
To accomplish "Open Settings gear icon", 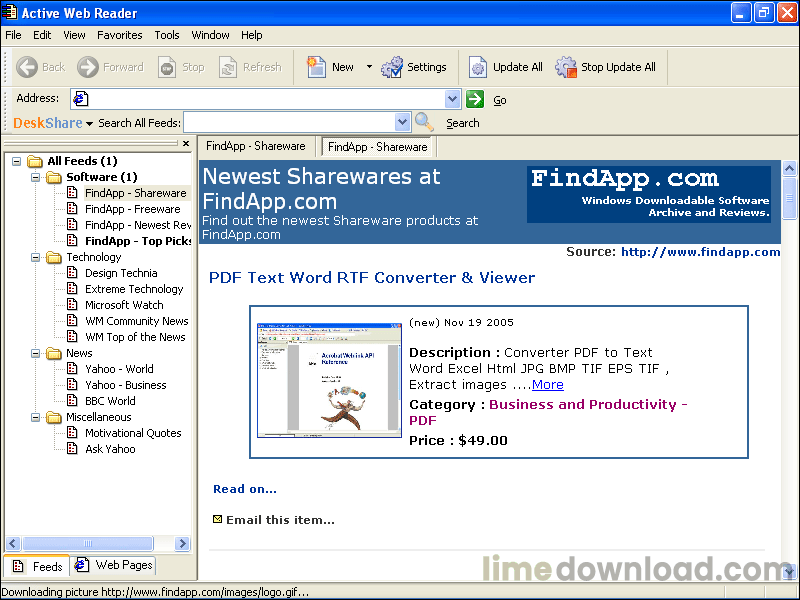I will click(392, 67).
